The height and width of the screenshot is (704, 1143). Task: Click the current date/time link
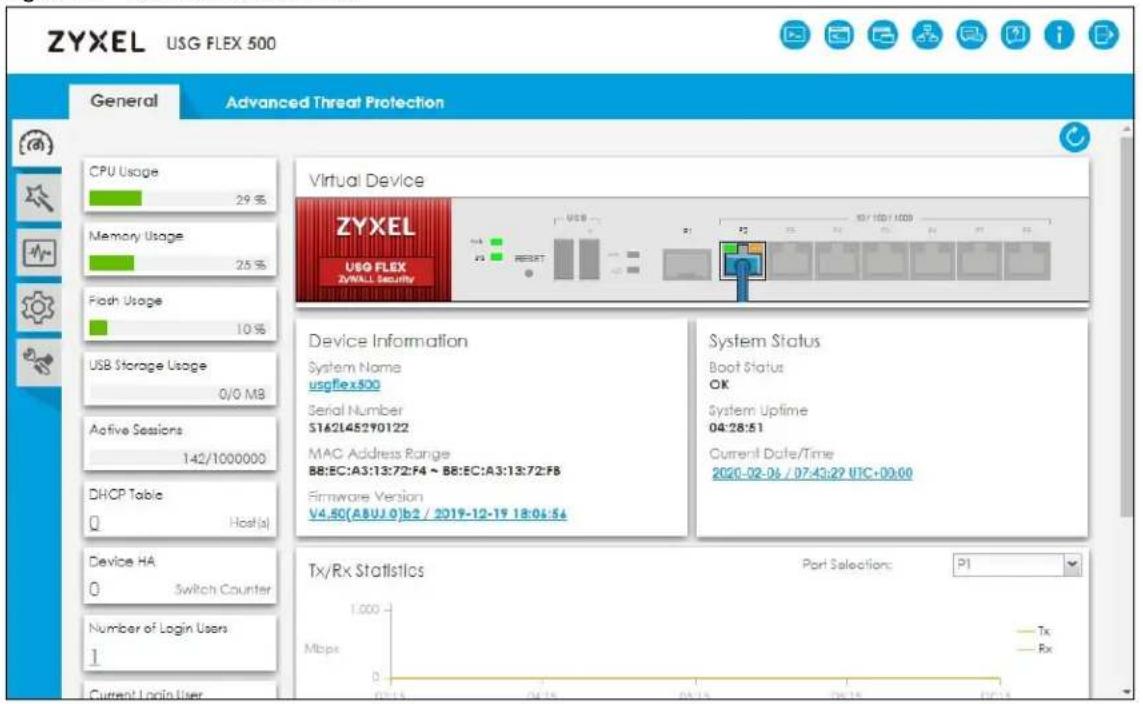click(812, 473)
